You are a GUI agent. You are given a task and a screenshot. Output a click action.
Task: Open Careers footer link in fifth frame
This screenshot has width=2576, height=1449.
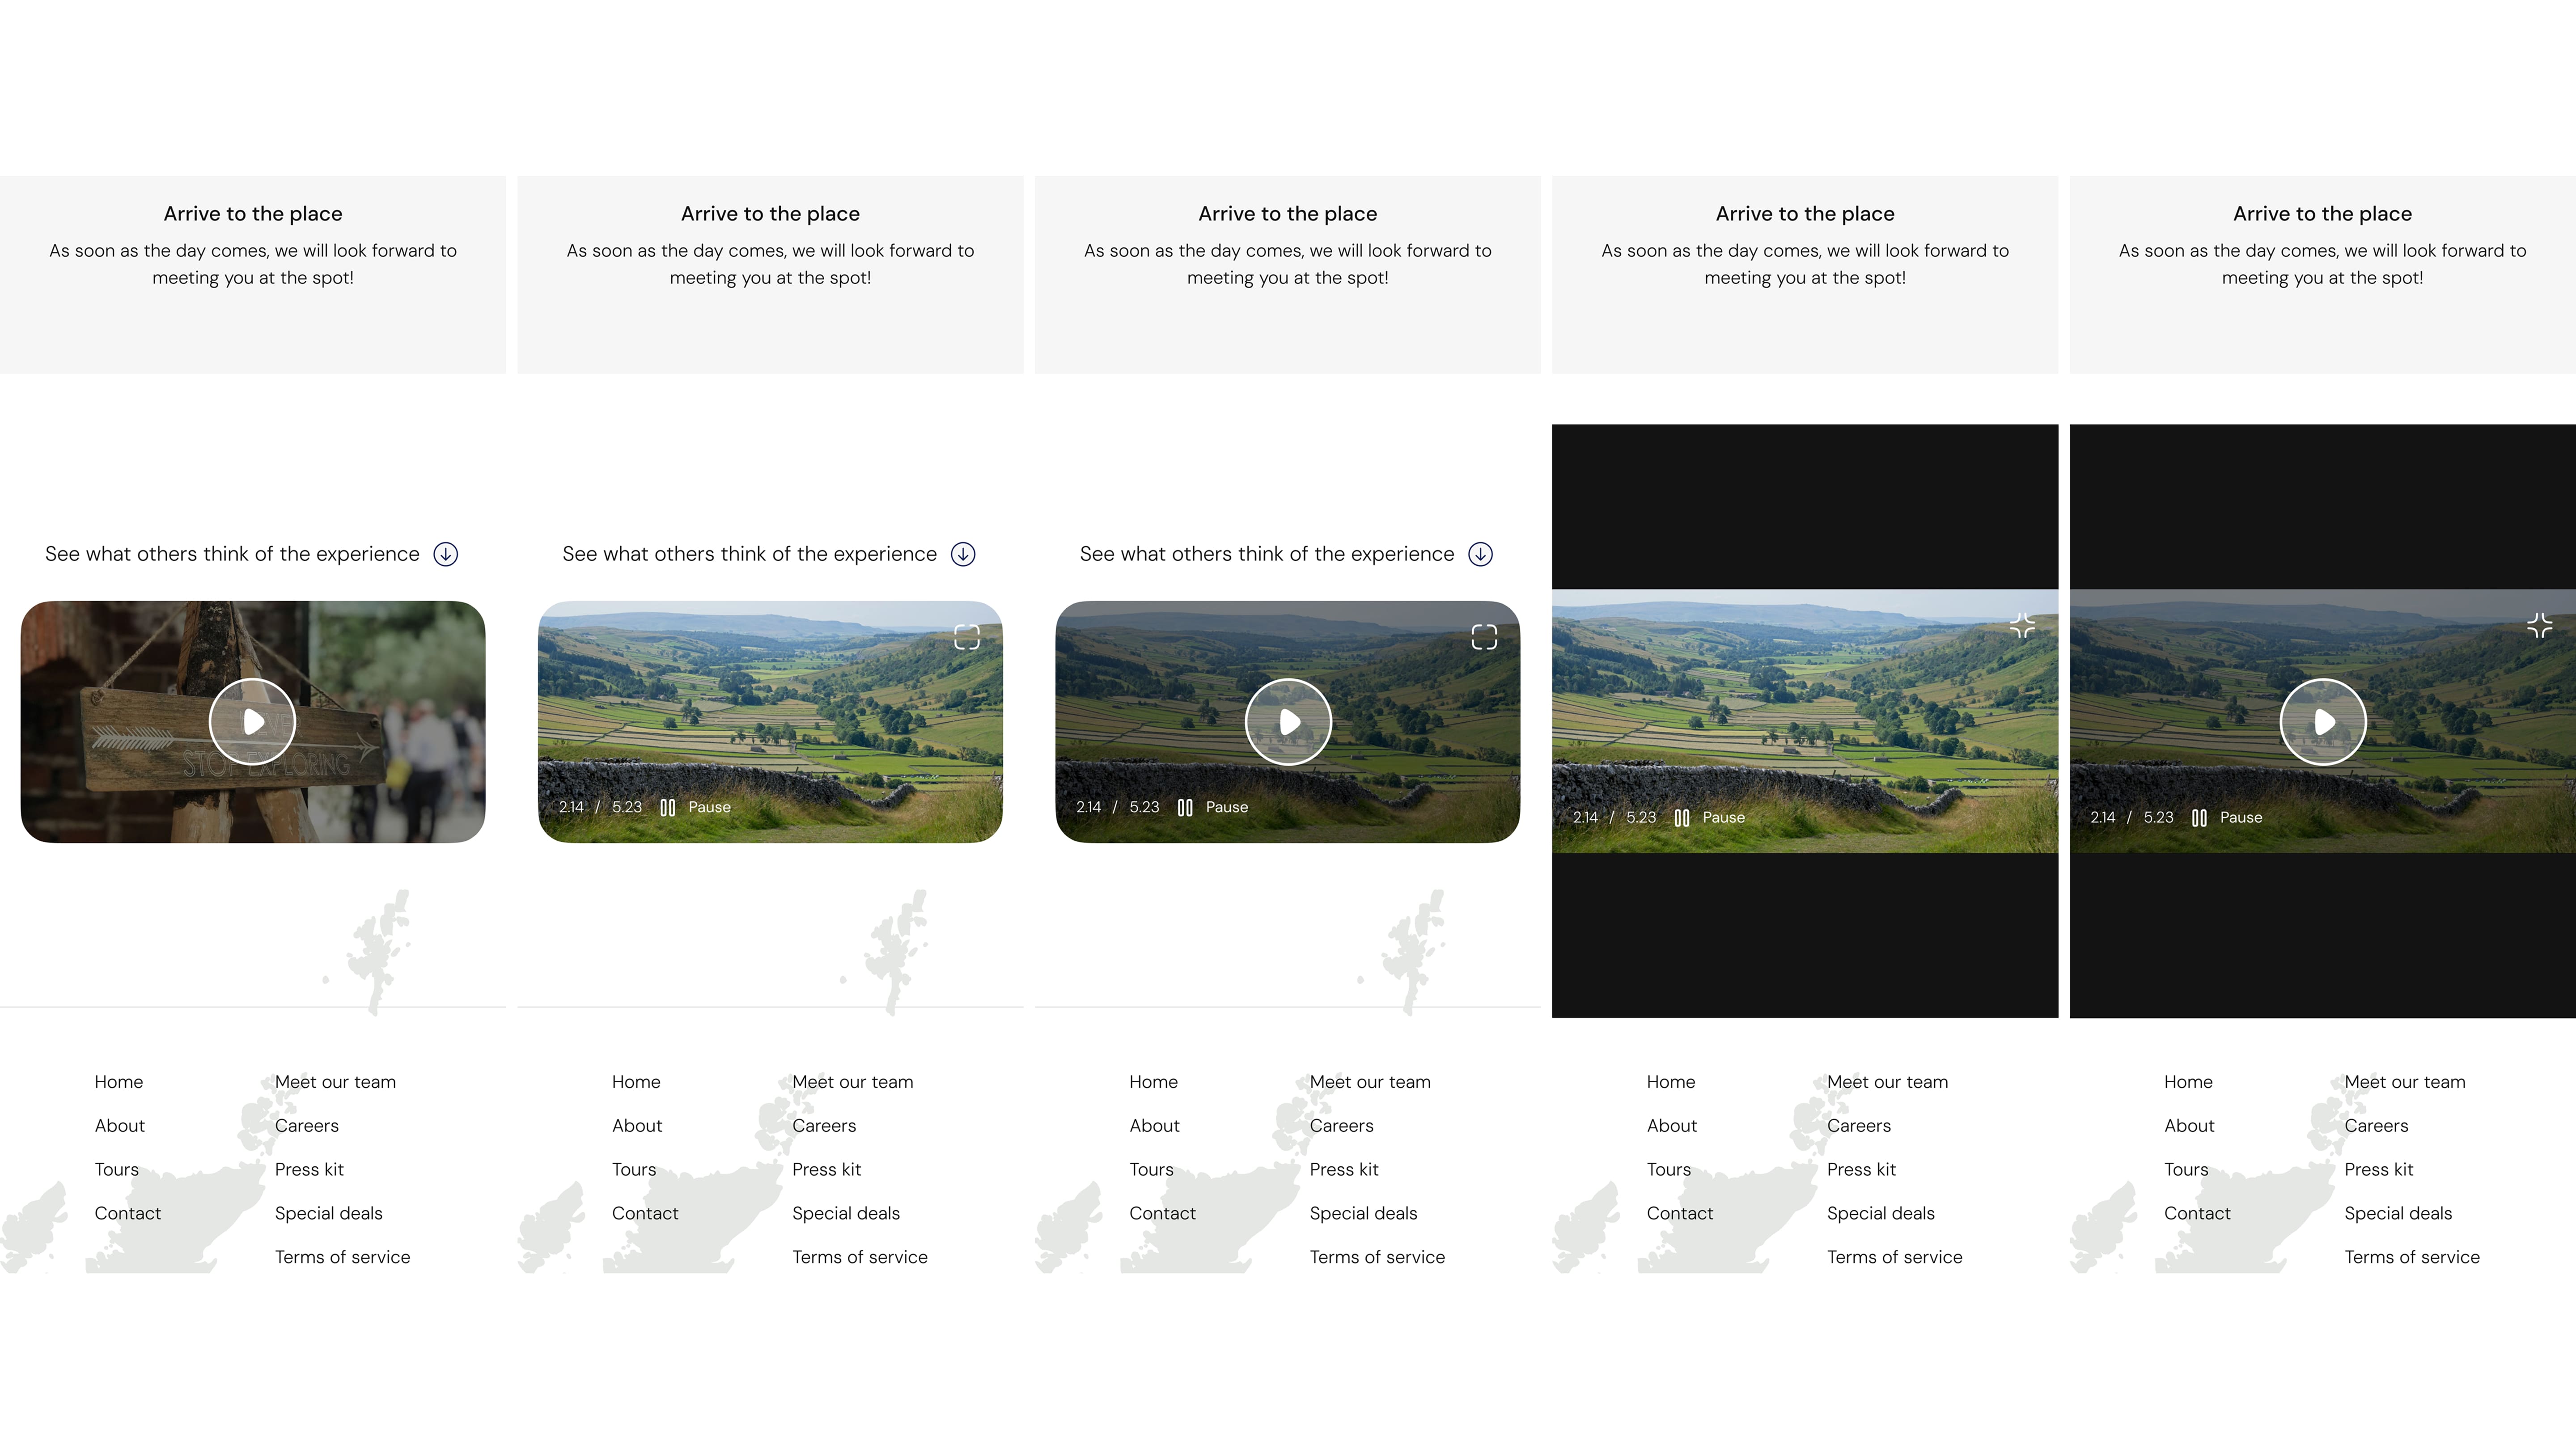tap(2377, 1125)
